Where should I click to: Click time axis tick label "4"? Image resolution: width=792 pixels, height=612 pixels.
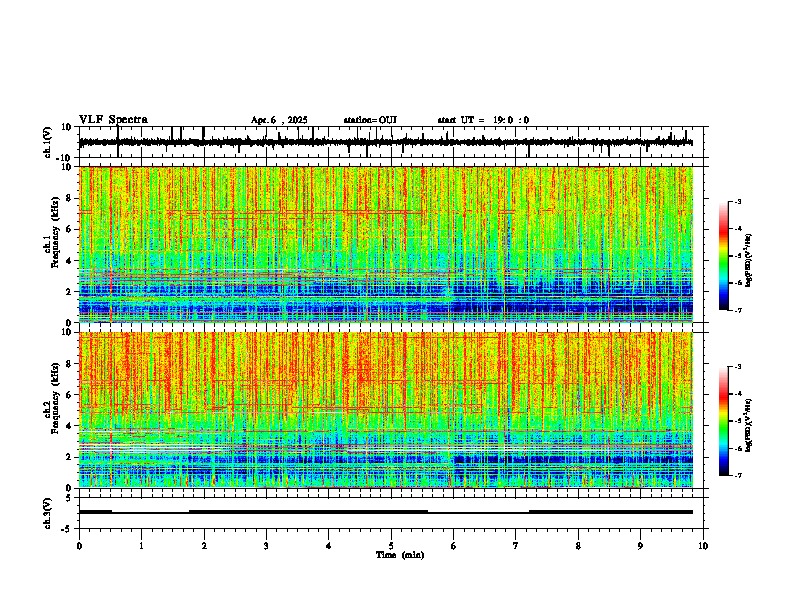329,546
